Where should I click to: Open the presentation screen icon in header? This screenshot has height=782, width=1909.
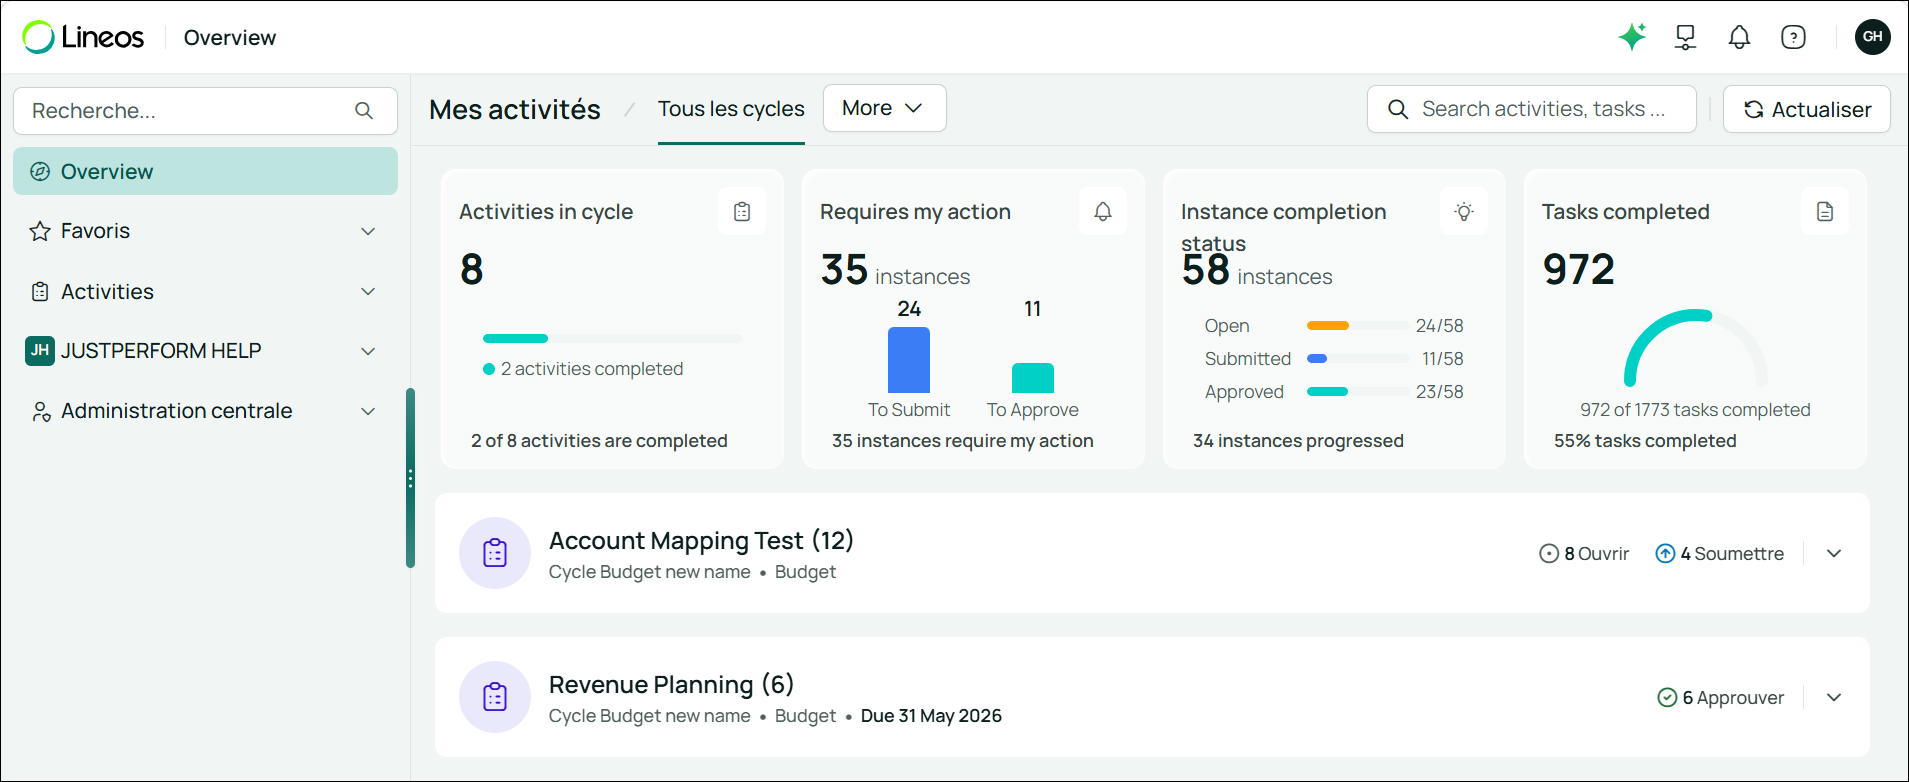1686,37
